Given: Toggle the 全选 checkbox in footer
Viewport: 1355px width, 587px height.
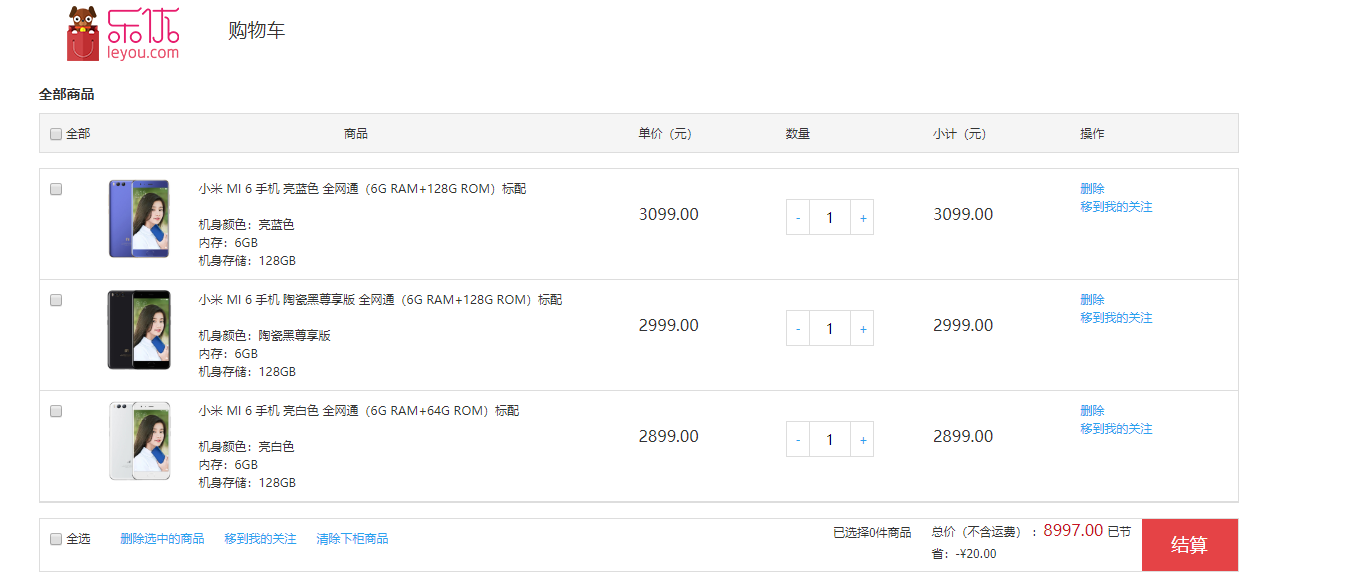Looking at the screenshot, I should (56, 539).
